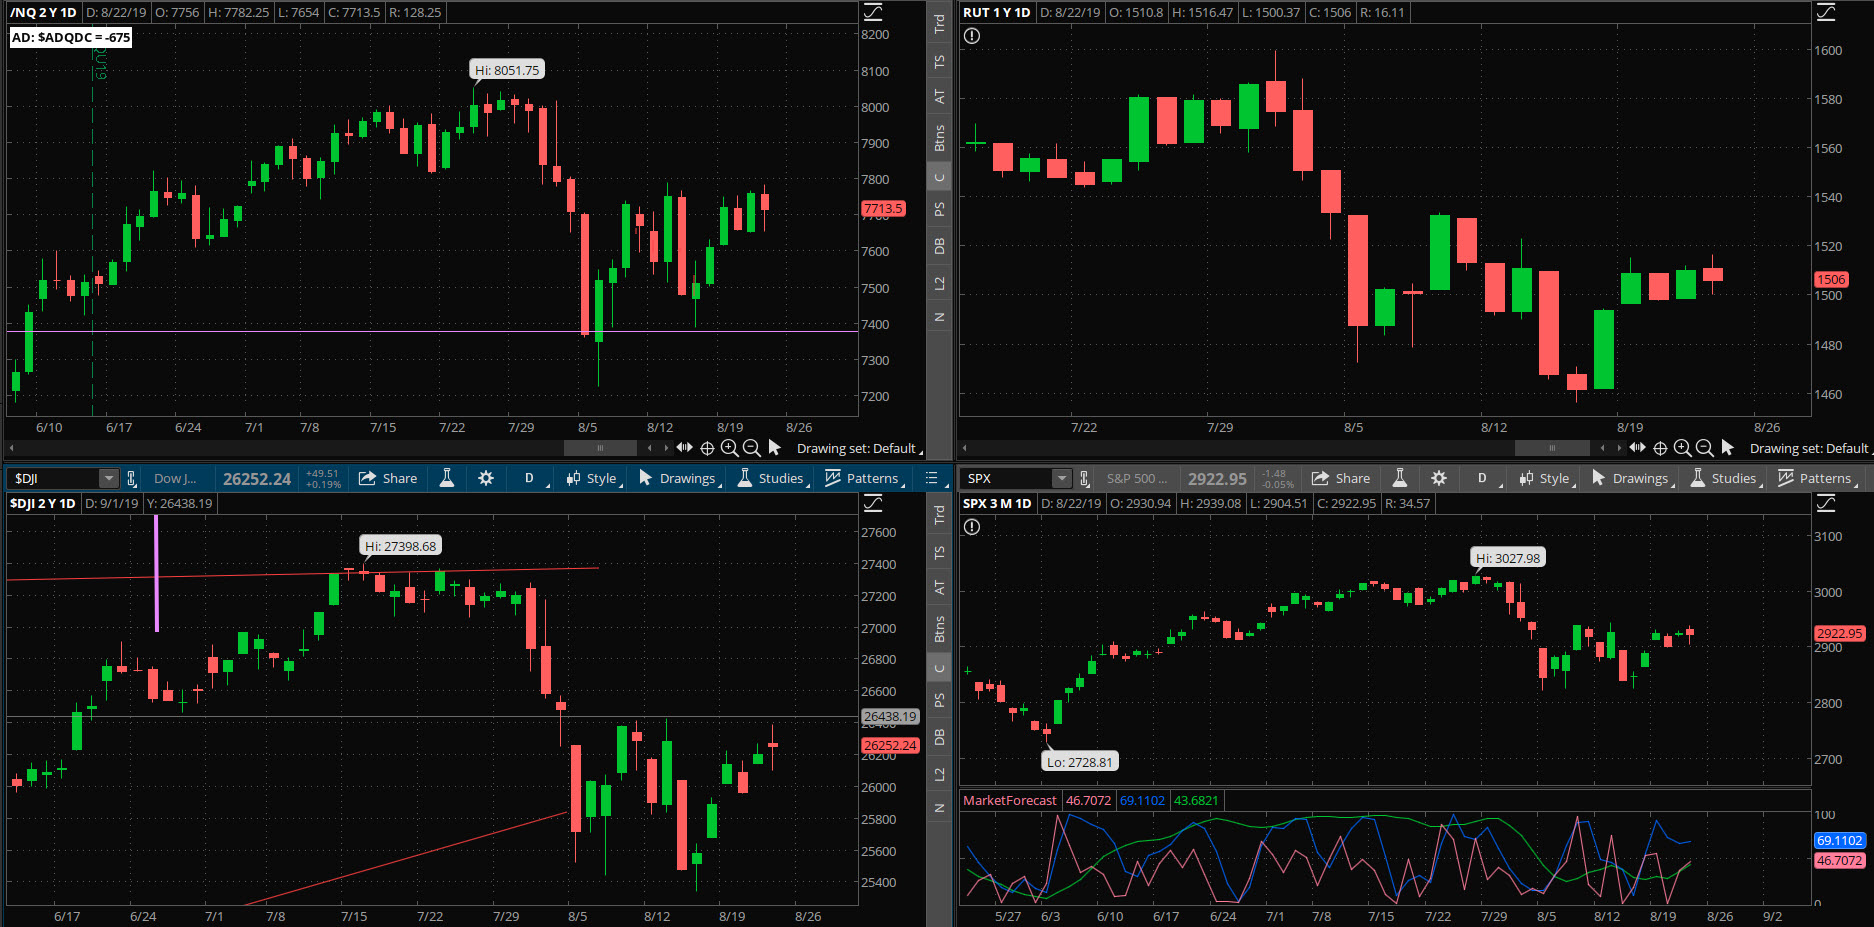The image size is (1874, 927).
Task: Switch to the Trd side tab beside $DJI chart
Action: (x=939, y=514)
